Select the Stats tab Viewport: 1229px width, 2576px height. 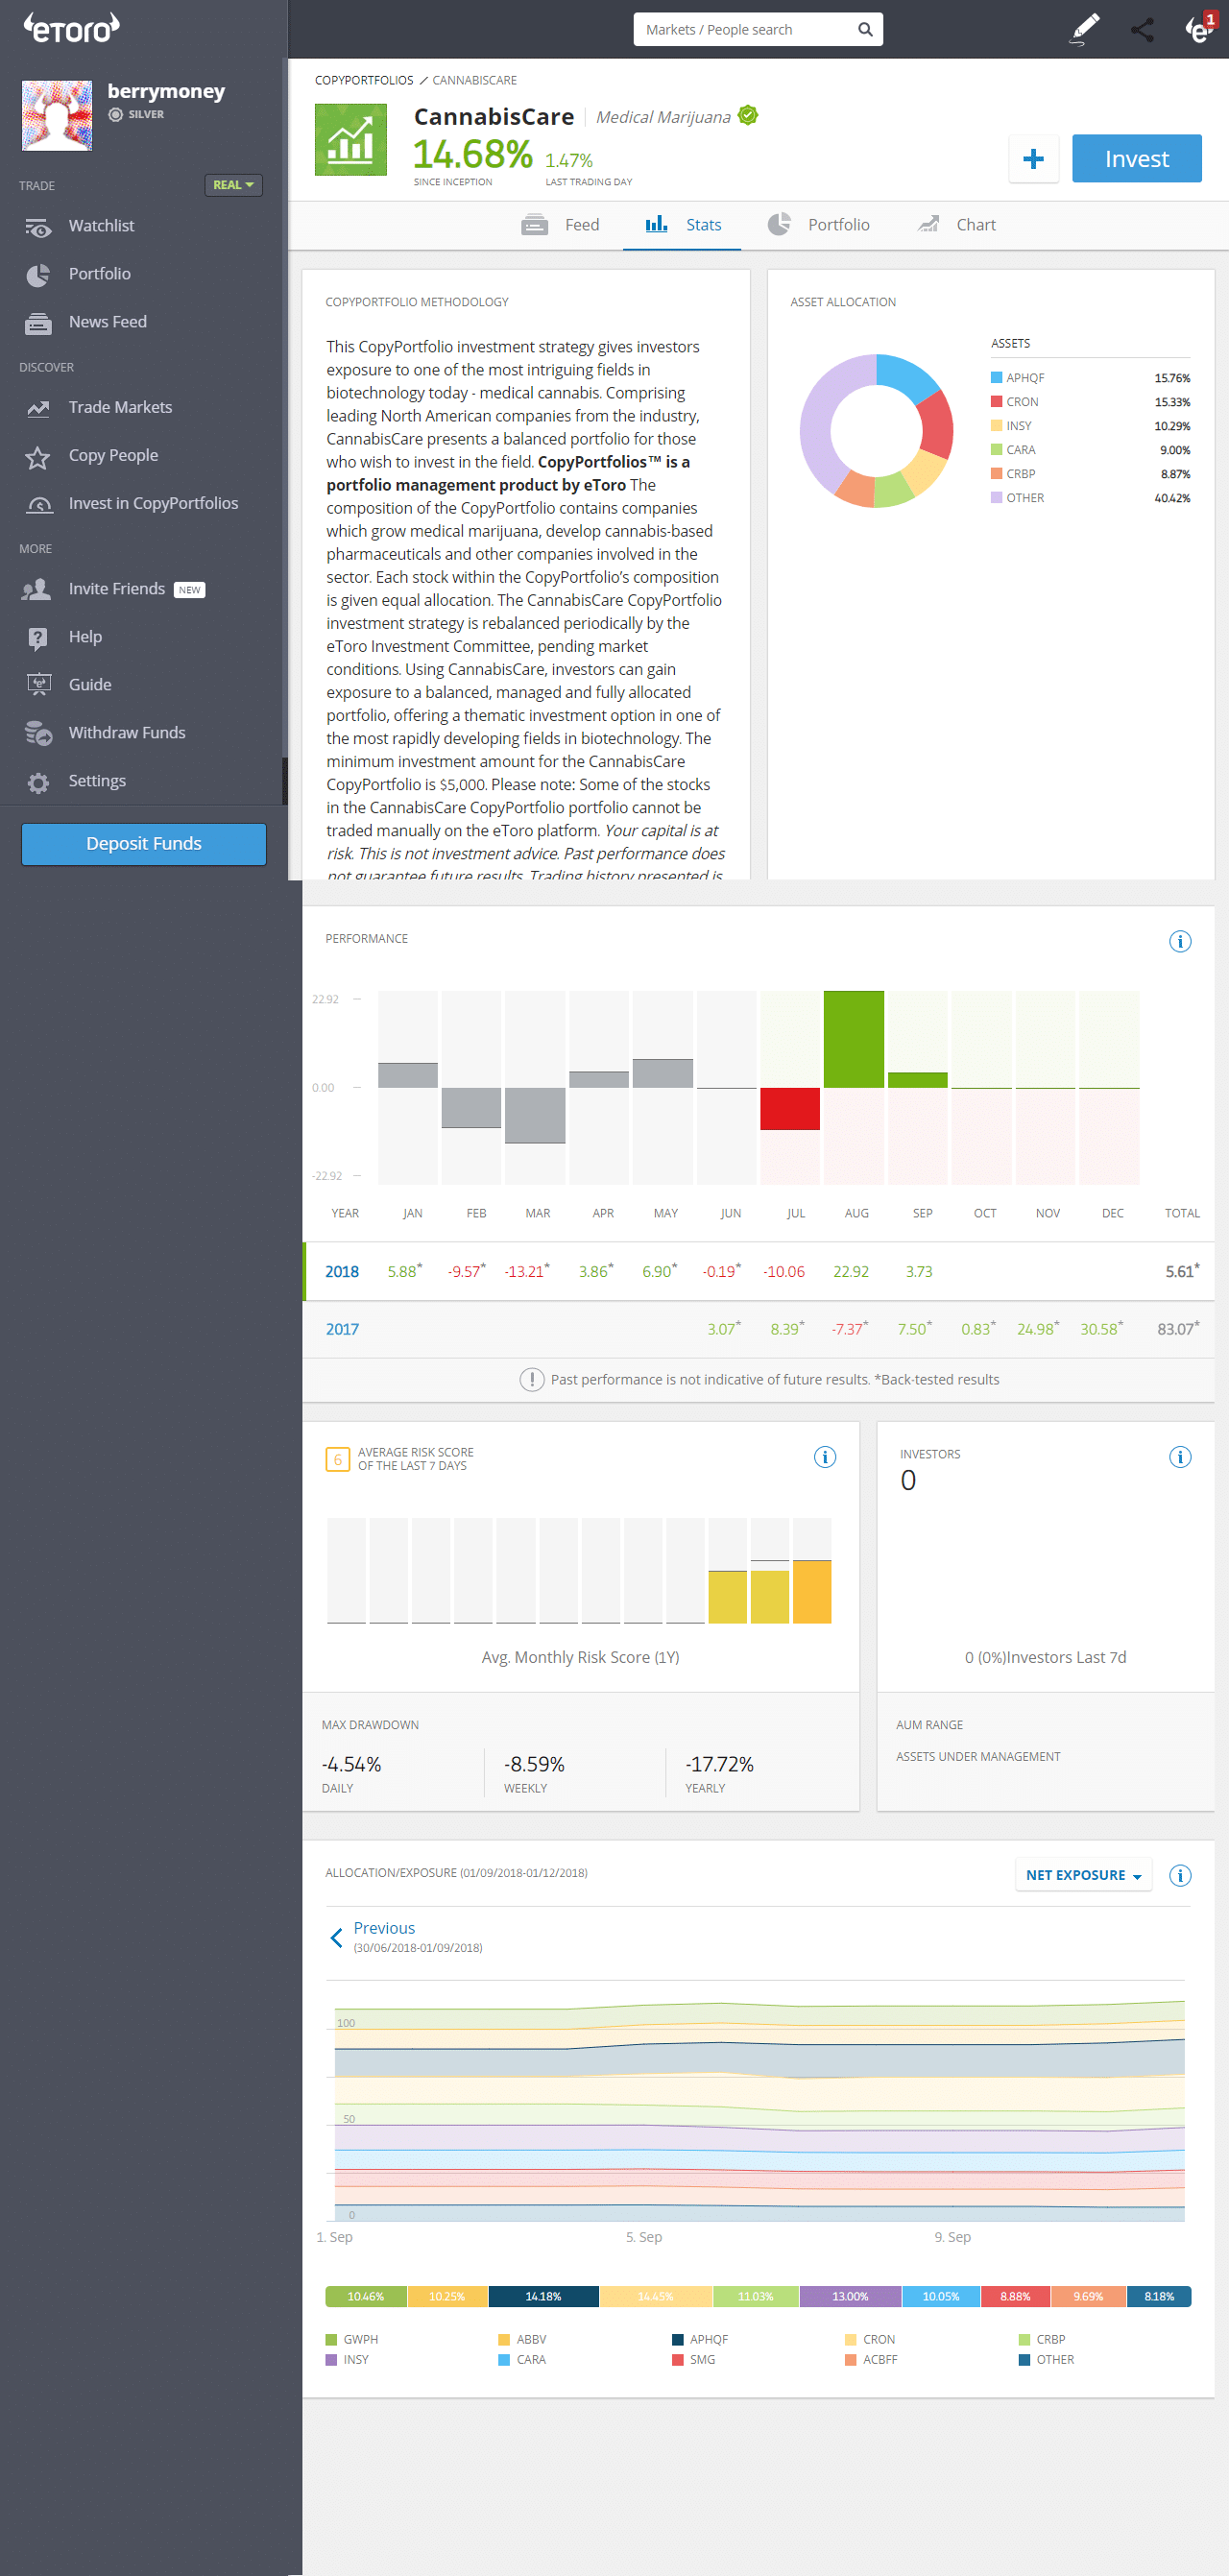pos(682,225)
